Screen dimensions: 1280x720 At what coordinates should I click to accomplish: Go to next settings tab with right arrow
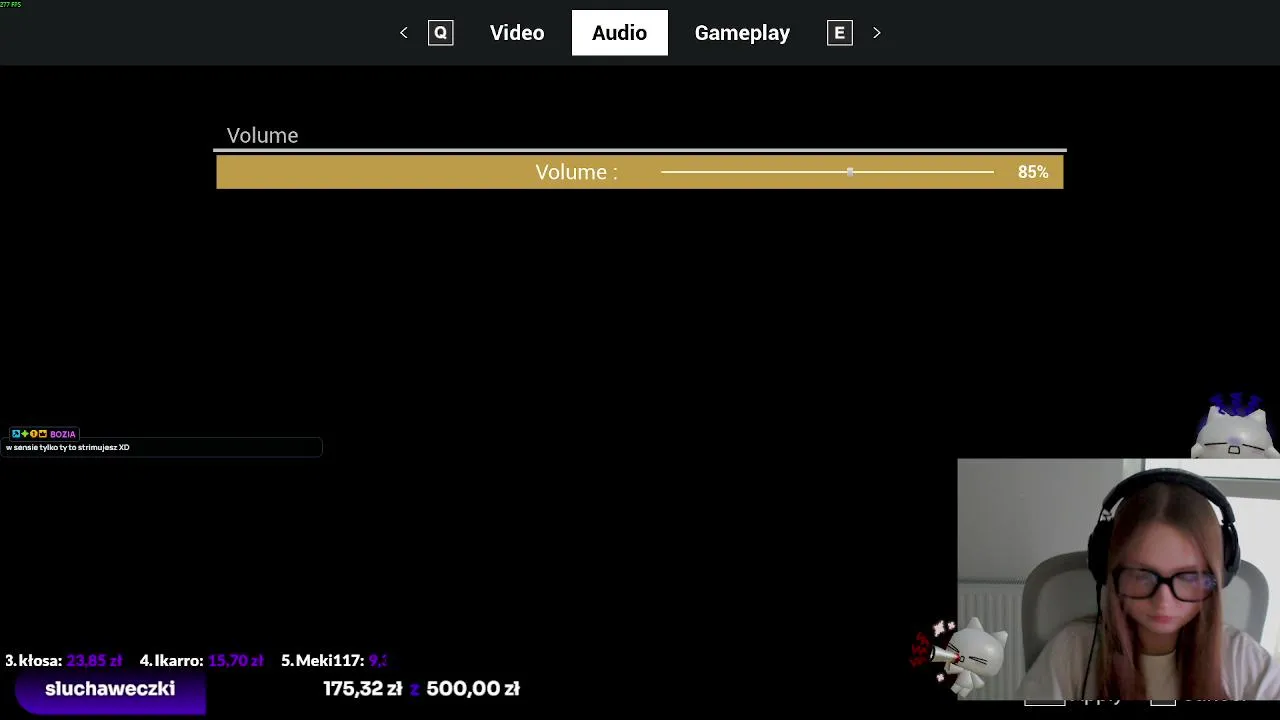tap(877, 33)
